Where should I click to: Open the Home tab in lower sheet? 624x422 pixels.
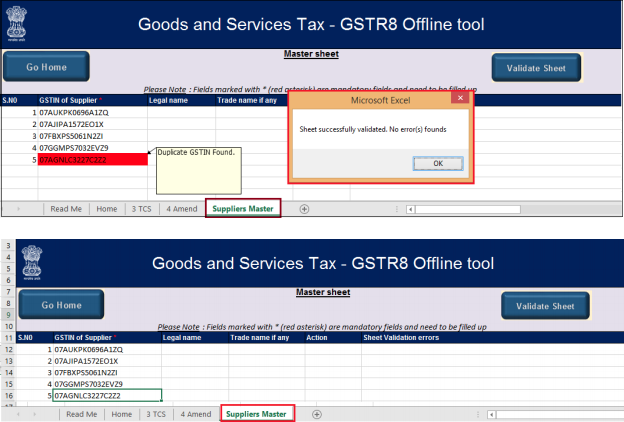point(122,414)
